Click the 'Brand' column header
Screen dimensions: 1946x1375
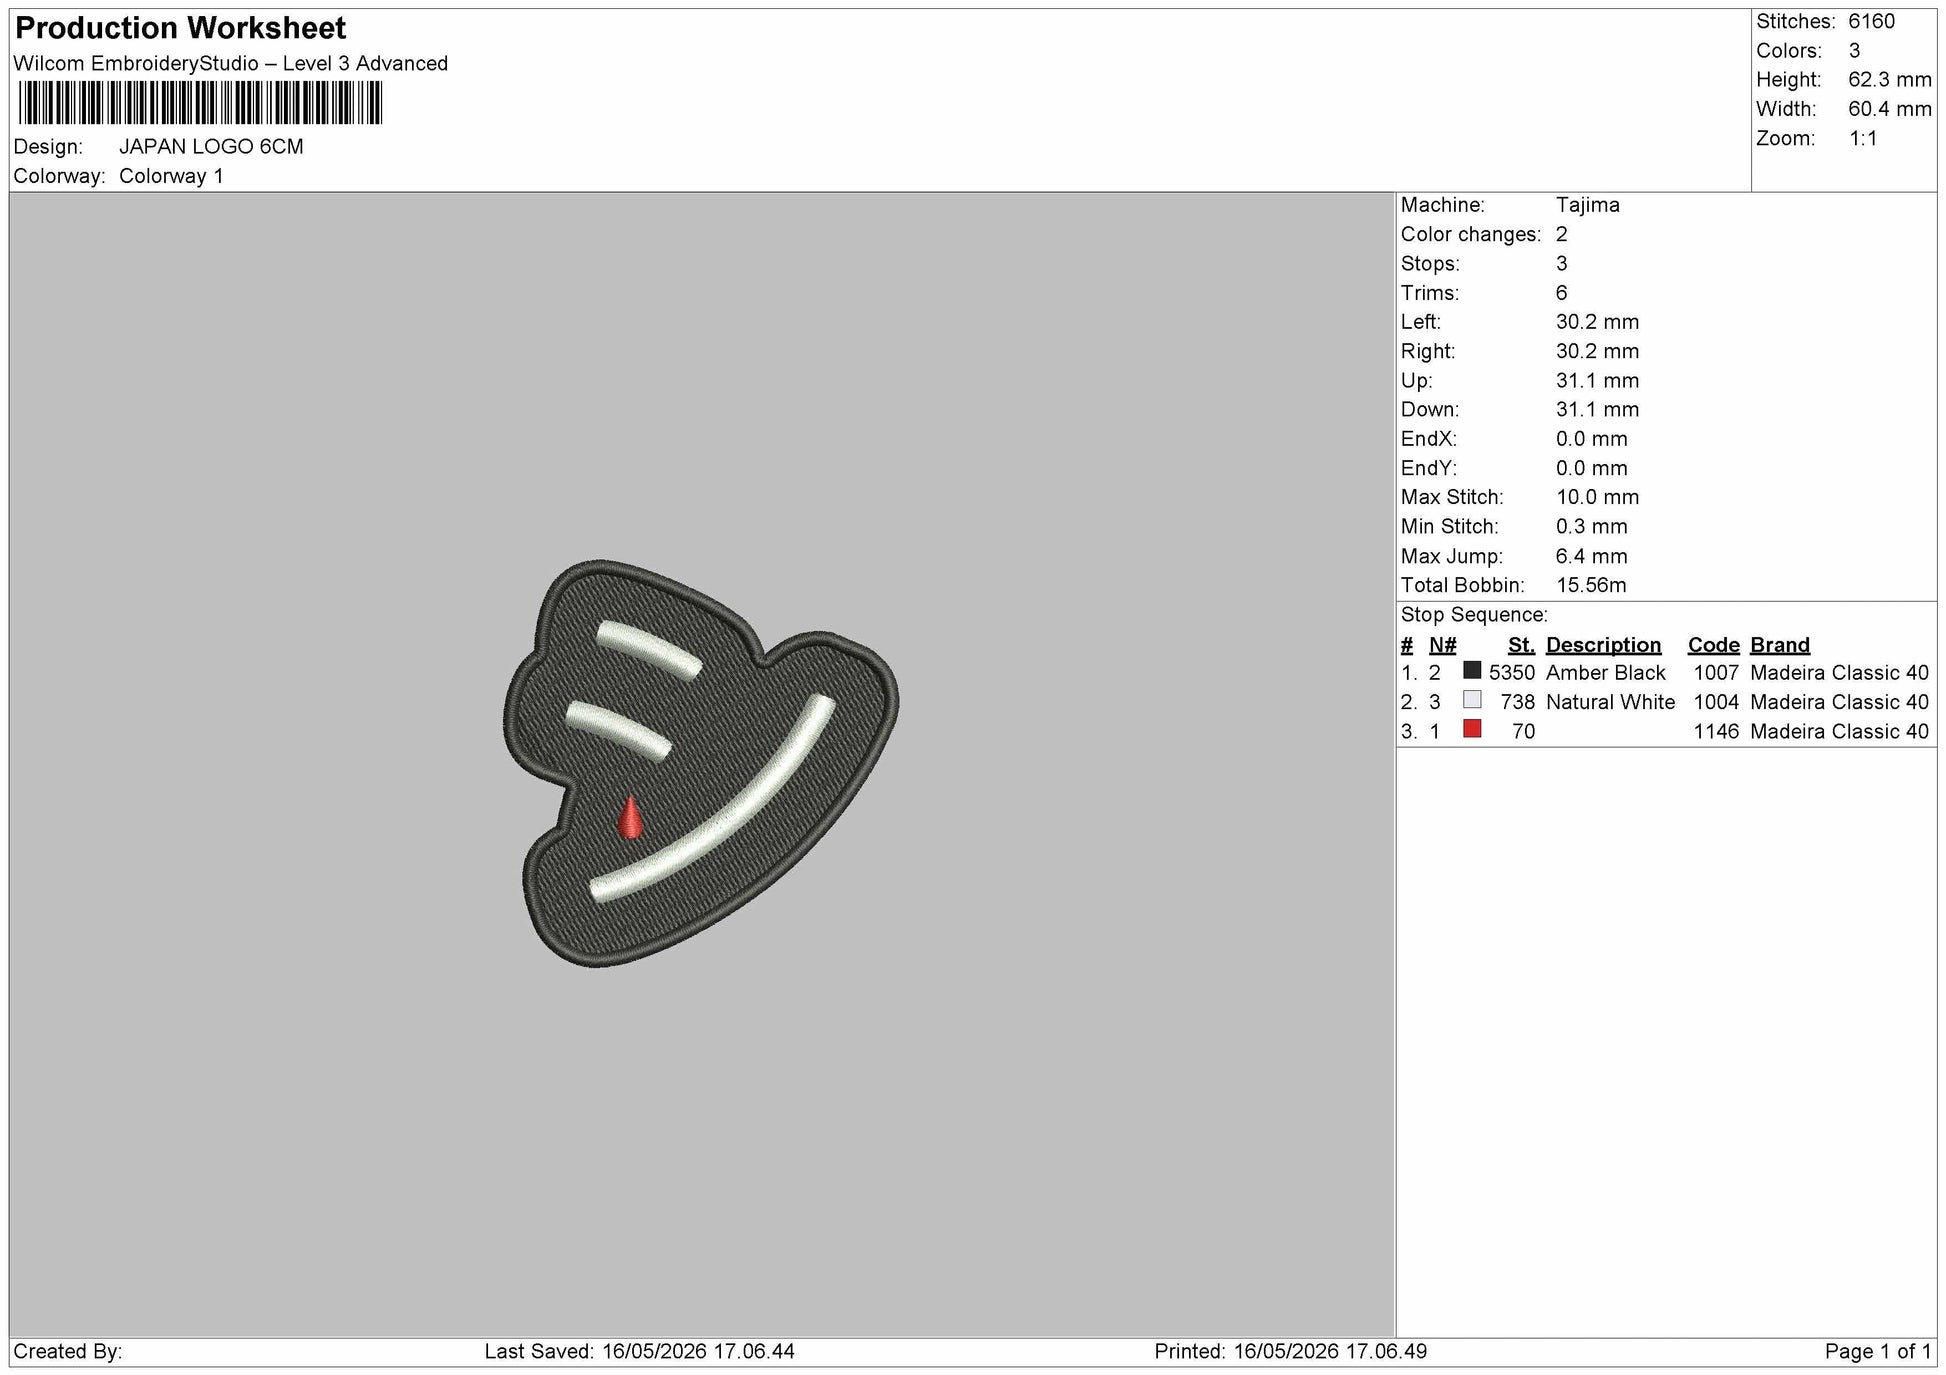click(1779, 645)
